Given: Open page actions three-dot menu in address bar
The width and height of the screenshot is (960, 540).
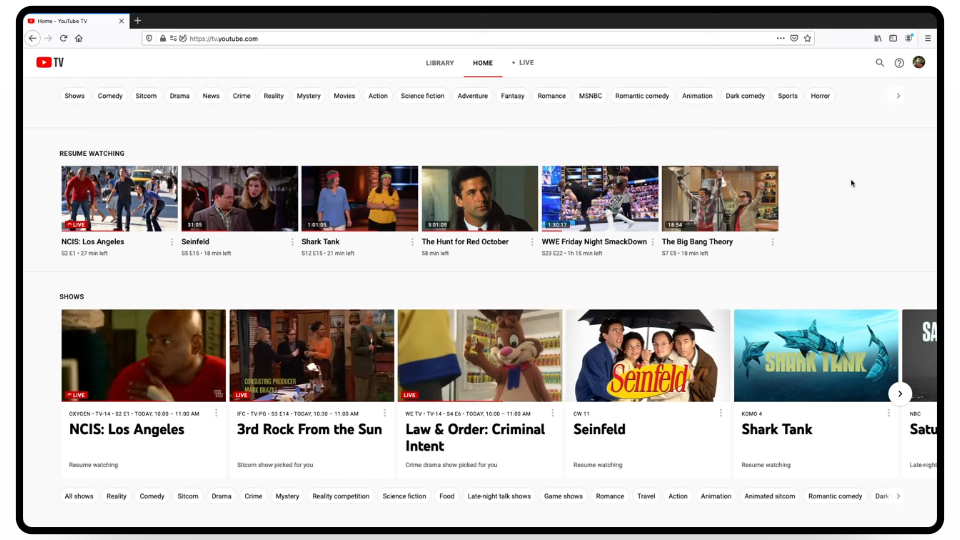Looking at the screenshot, I should [x=781, y=38].
